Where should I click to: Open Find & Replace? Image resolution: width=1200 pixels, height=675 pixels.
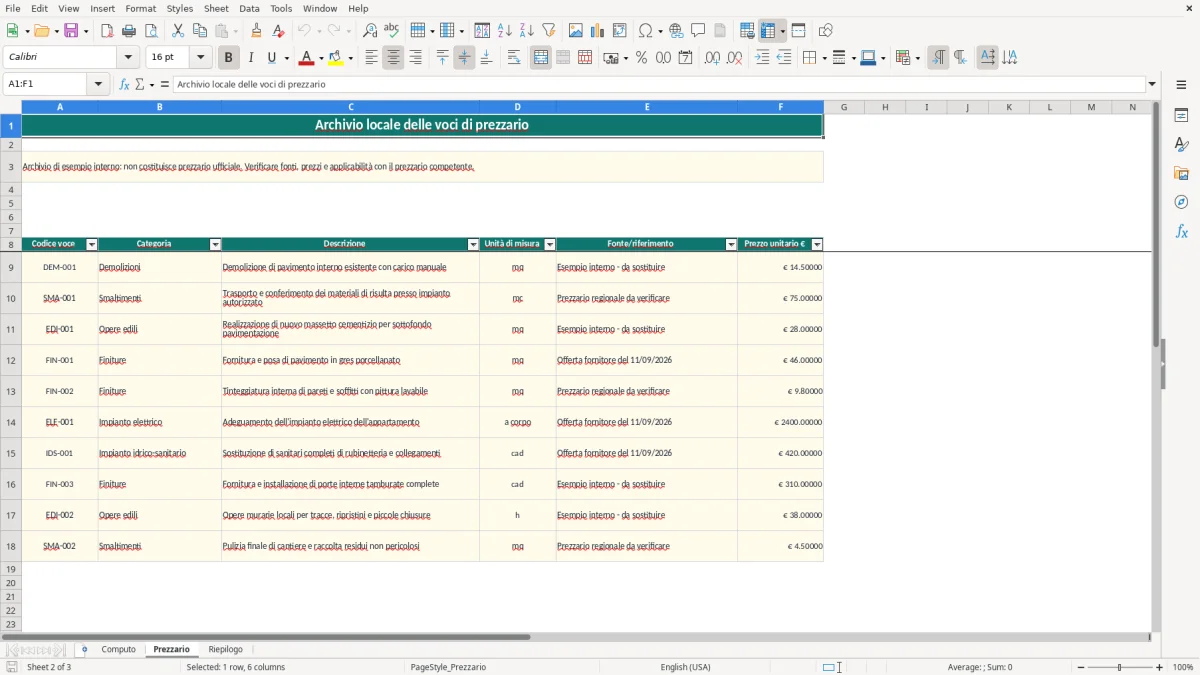370,31
